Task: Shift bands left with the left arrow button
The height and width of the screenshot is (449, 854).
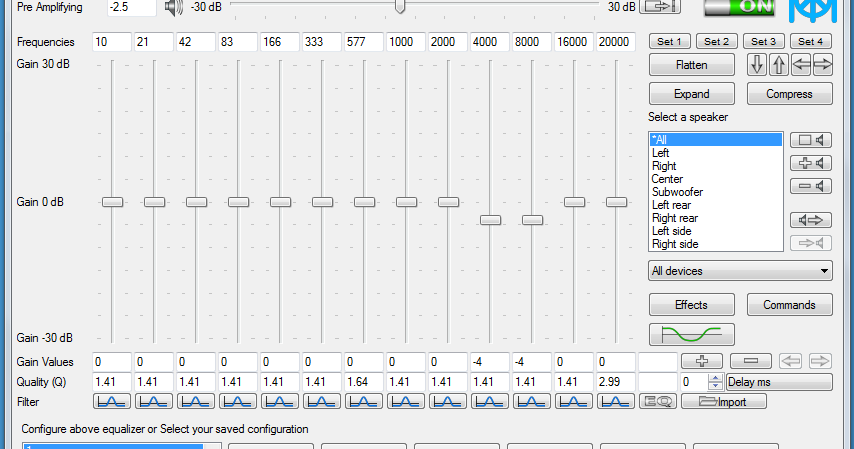Action: [801, 65]
